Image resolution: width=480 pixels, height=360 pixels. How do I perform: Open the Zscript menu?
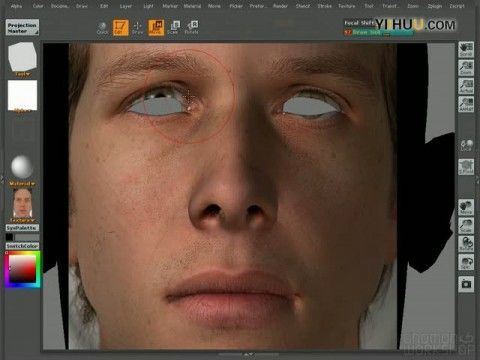click(457, 6)
